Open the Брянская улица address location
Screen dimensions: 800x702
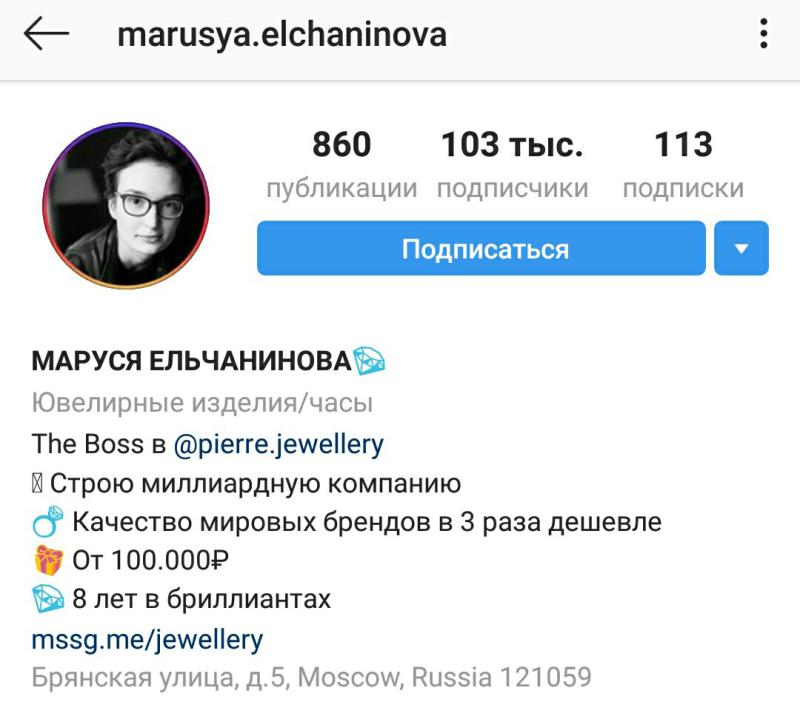pos(311,678)
